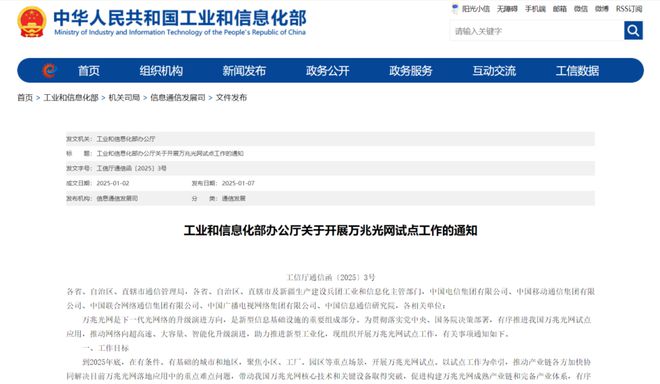
Task: Click the 文件发布 breadcrumb link
Action: click(x=231, y=98)
